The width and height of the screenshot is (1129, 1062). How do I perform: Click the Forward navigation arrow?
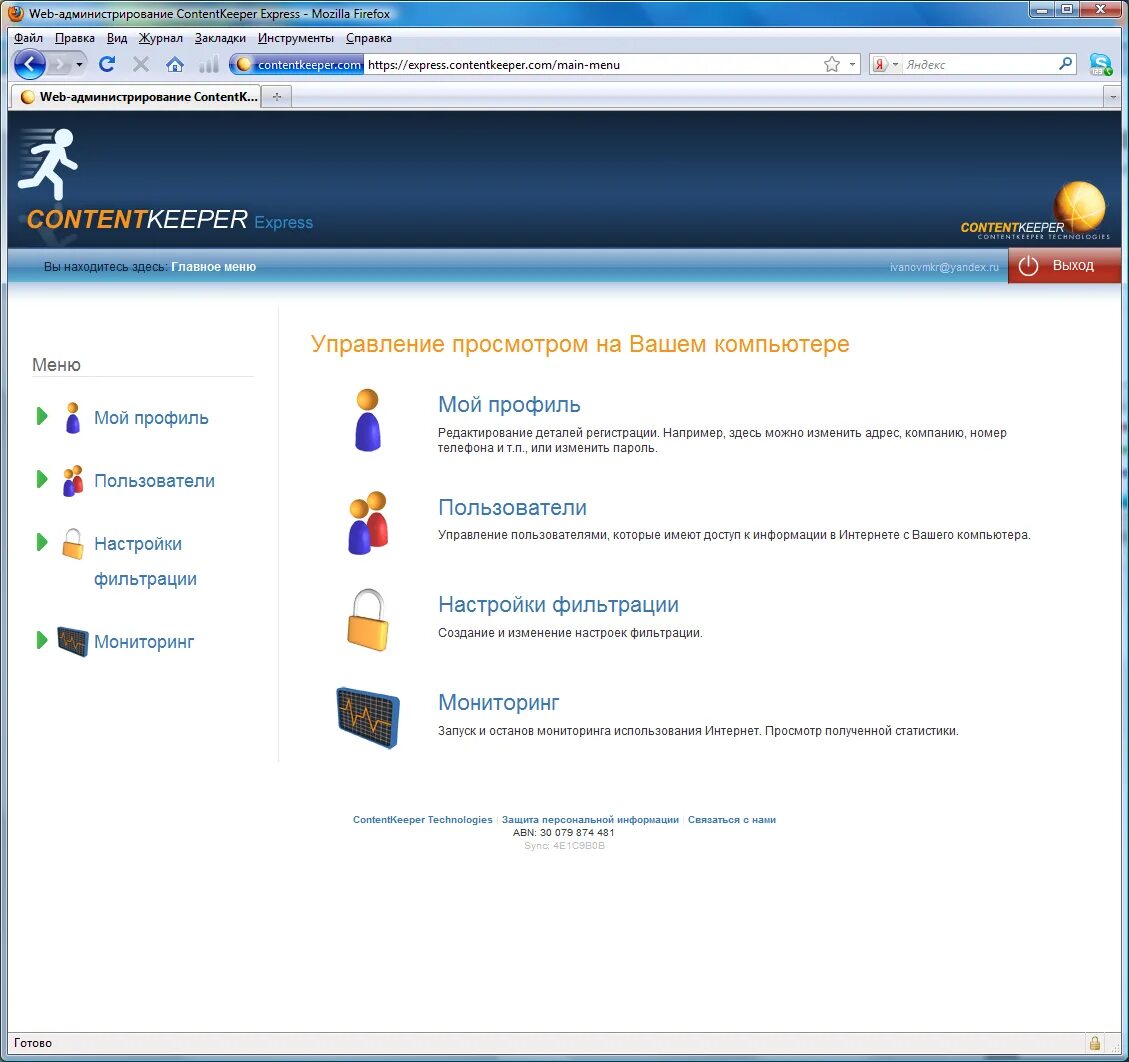click(x=60, y=65)
